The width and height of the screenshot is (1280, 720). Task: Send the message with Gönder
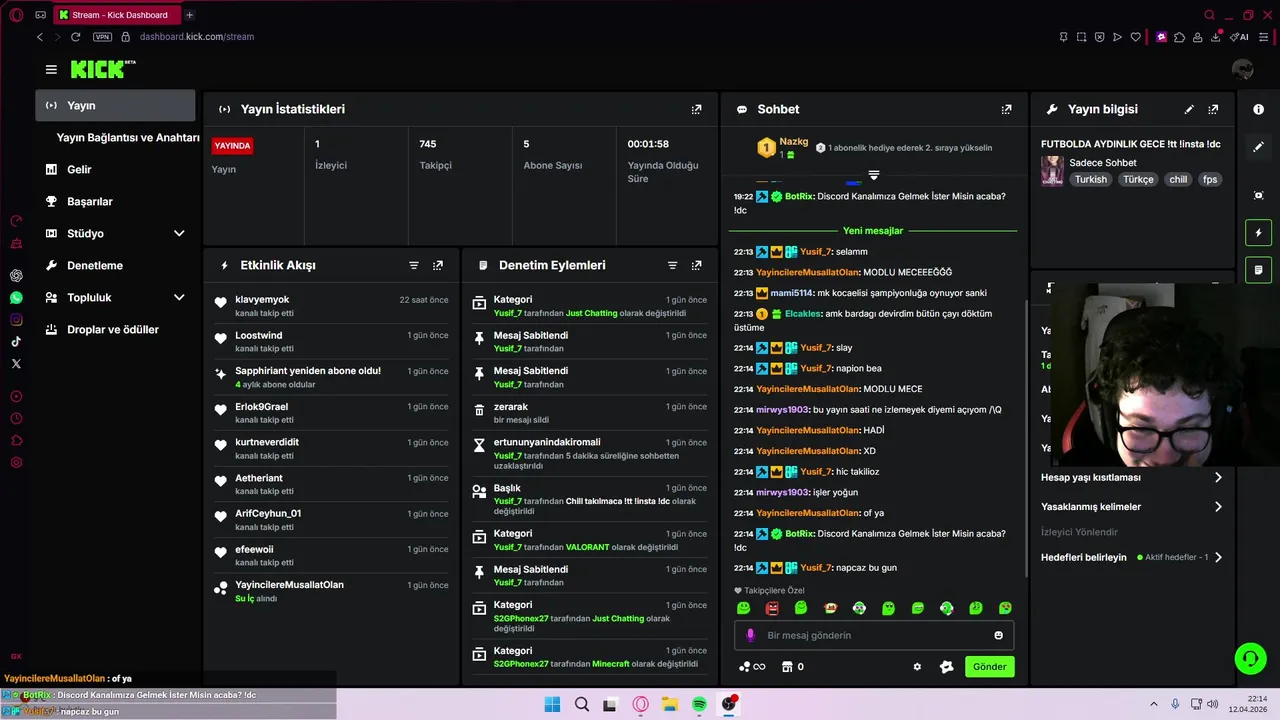(989, 667)
